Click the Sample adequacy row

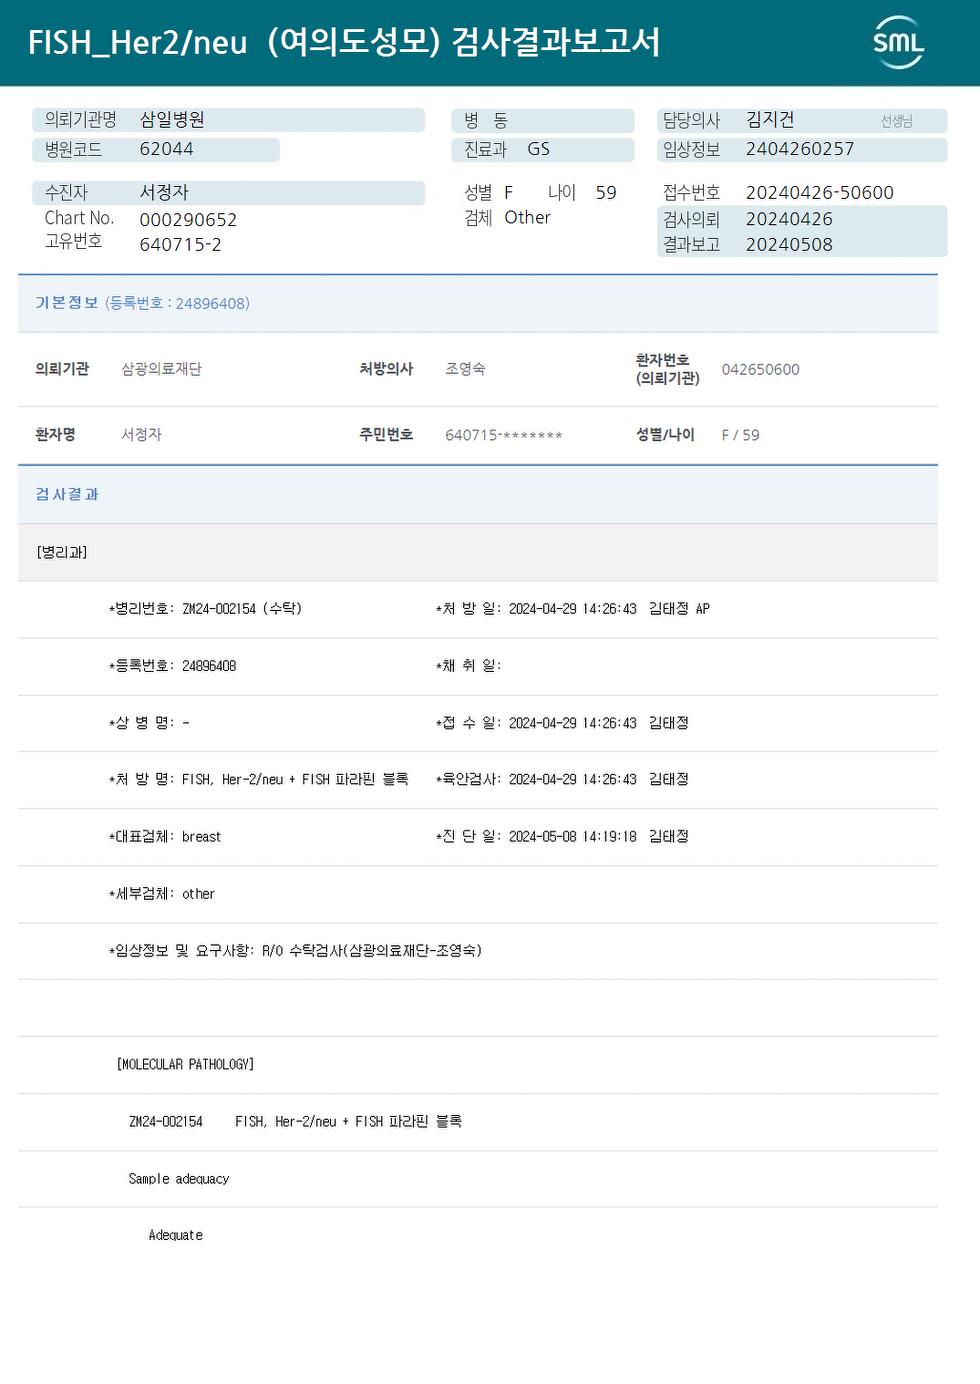(478, 1179)
